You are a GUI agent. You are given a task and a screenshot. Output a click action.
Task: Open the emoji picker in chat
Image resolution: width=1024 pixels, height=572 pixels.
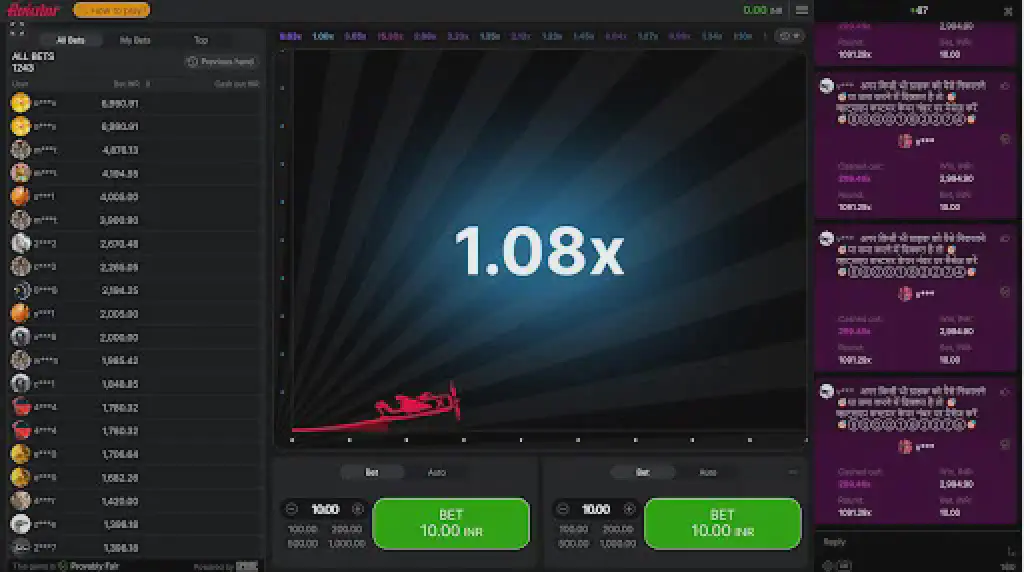pyautogui.click(x=828, y=565)
